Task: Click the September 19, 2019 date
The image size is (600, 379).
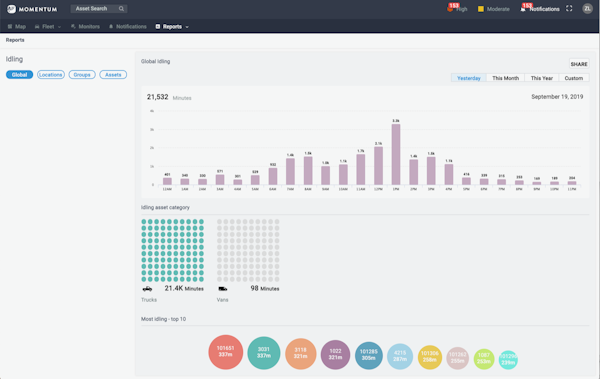Action: coord(557,97)
